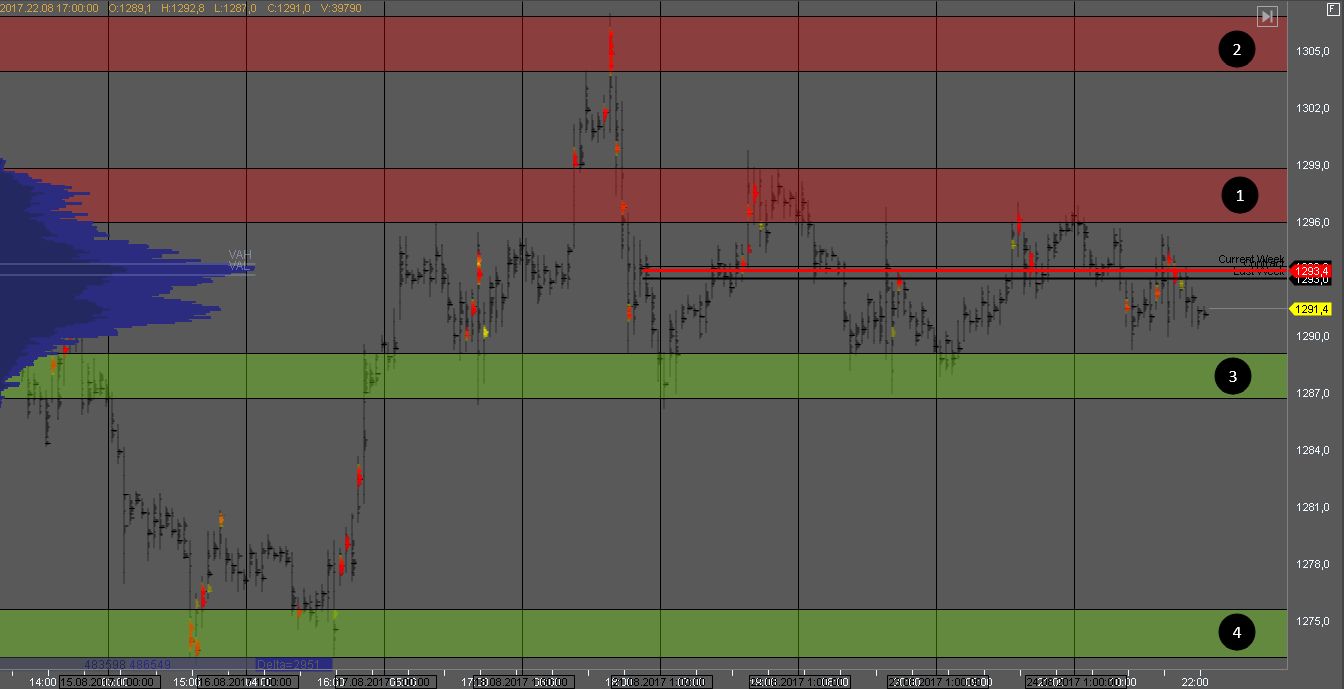The image size is (1344, 689).
Task: Click the yellow 1291,4 current price tag
Action: [1311, 310]
